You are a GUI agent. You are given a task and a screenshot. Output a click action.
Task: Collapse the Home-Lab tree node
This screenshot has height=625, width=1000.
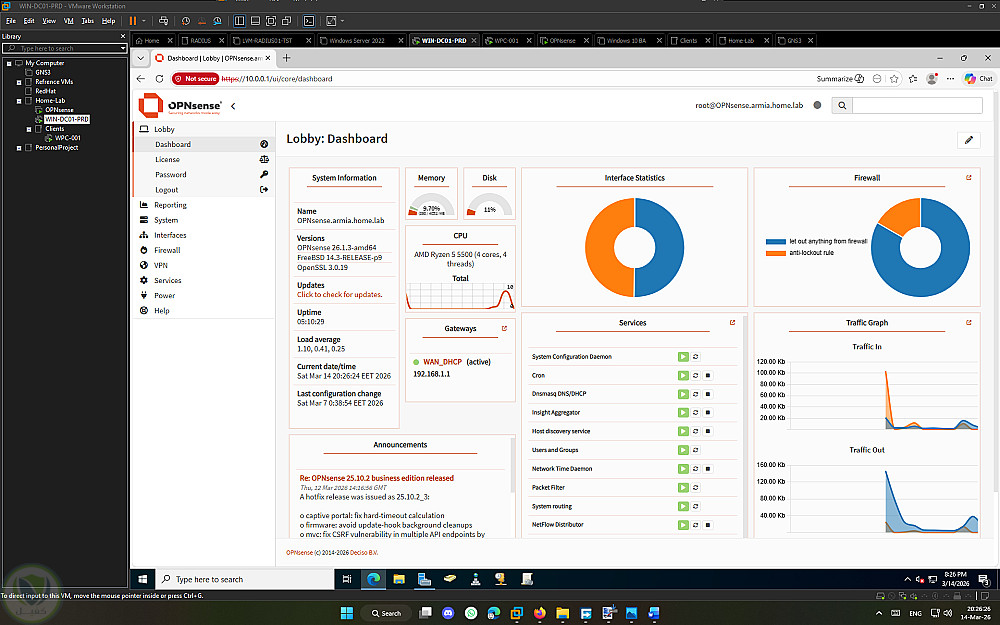pos(18,101)
